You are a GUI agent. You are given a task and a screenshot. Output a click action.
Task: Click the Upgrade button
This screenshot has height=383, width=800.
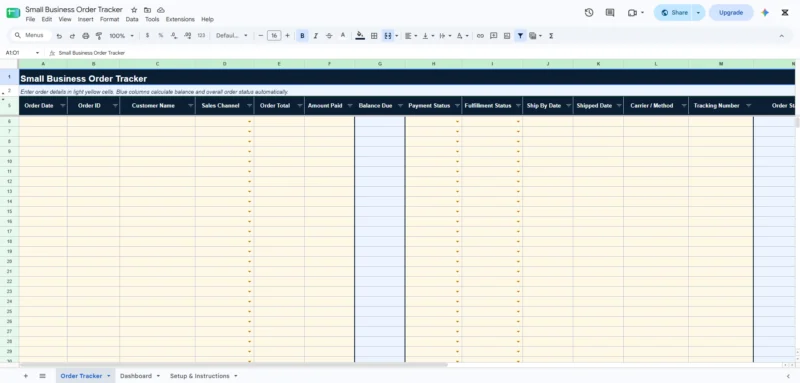pyautogui.click(x=731, y=13)
